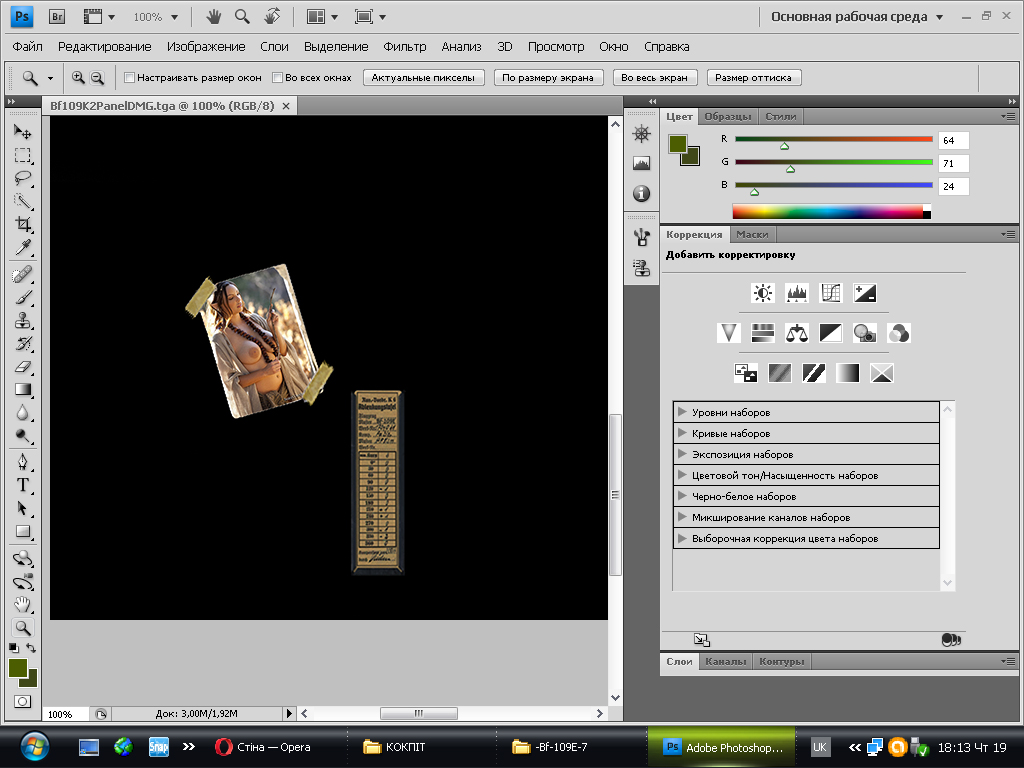This screenshot has width=1024, height=768.
Task: Click 'По размеру экрана' button
Action: pyautogui.click(x=548, y=77)
